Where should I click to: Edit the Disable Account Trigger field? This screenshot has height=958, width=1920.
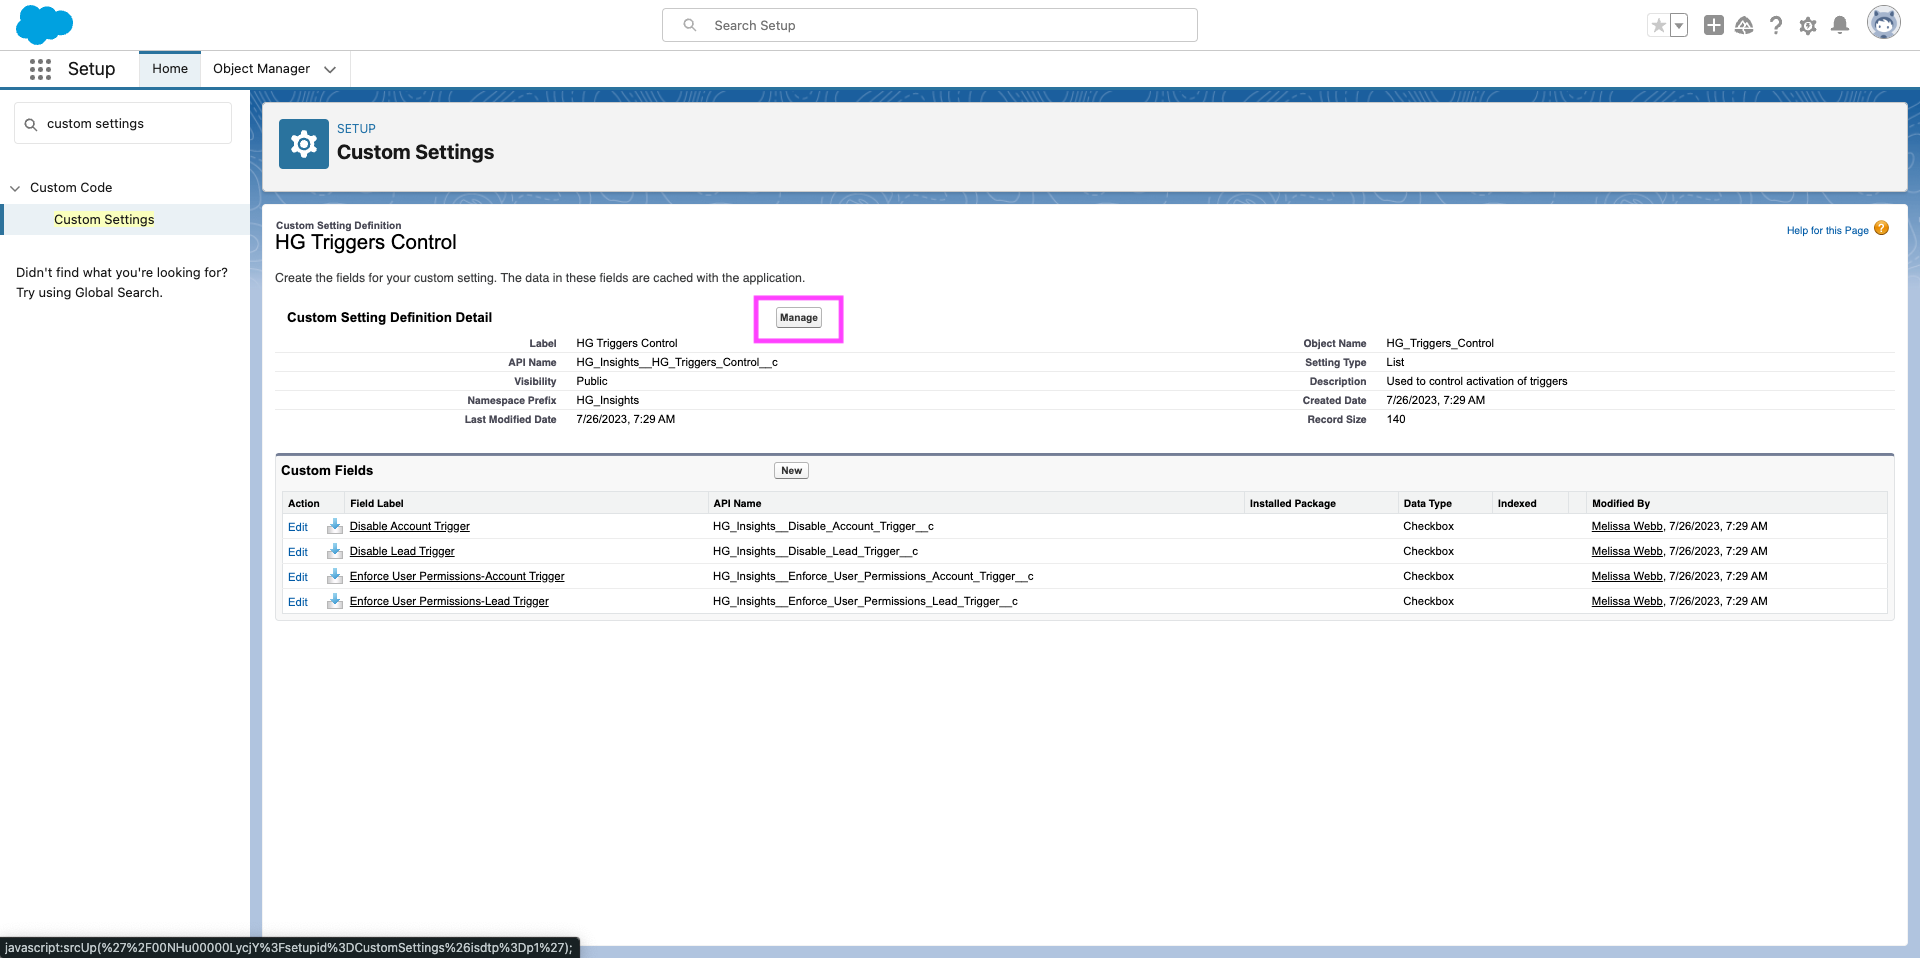click(298, 527)
